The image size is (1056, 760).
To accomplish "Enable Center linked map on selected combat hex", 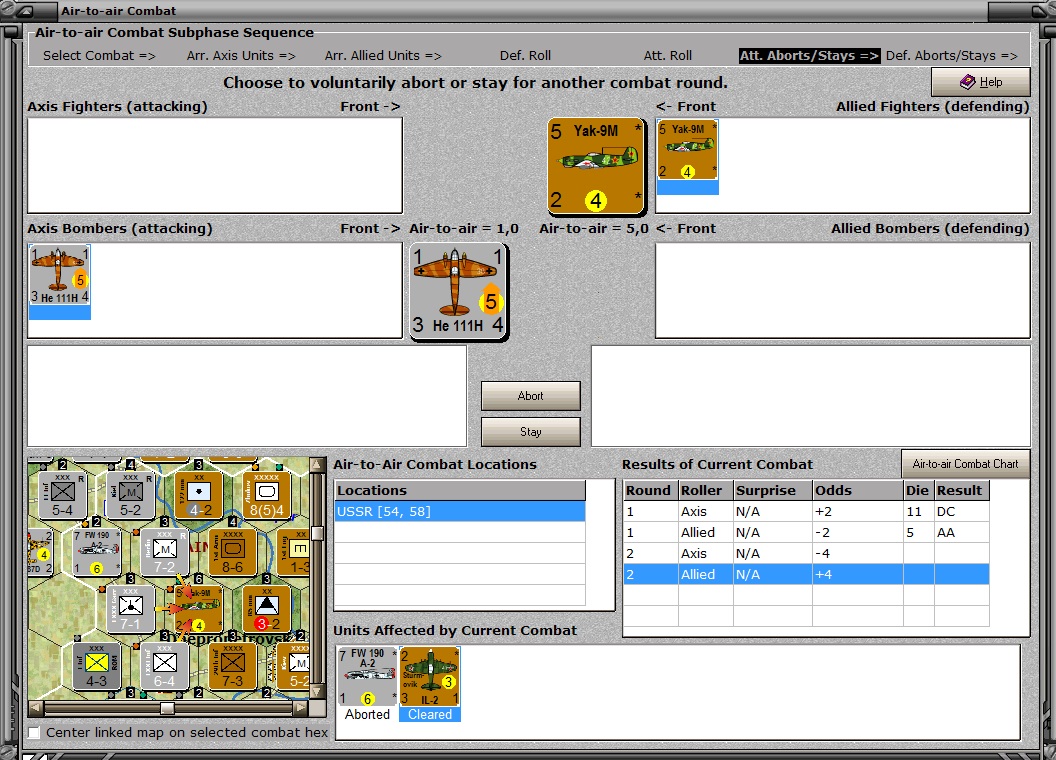I will (x=34, y=732).
